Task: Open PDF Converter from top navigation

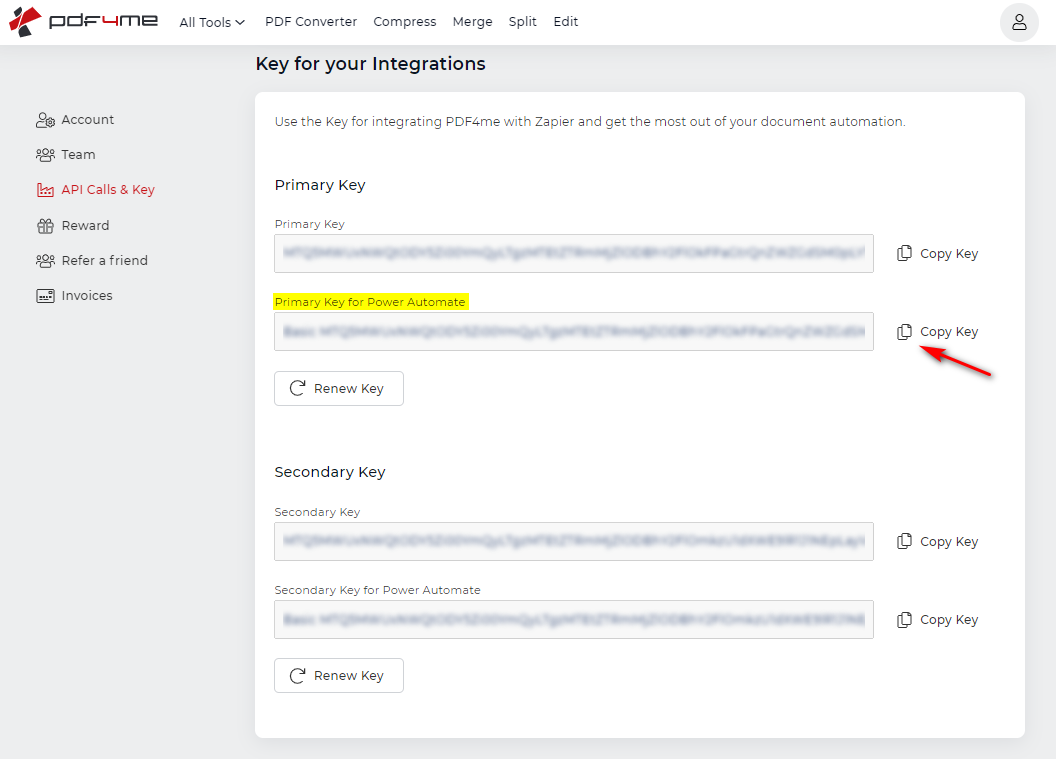Action: point(311,22)
